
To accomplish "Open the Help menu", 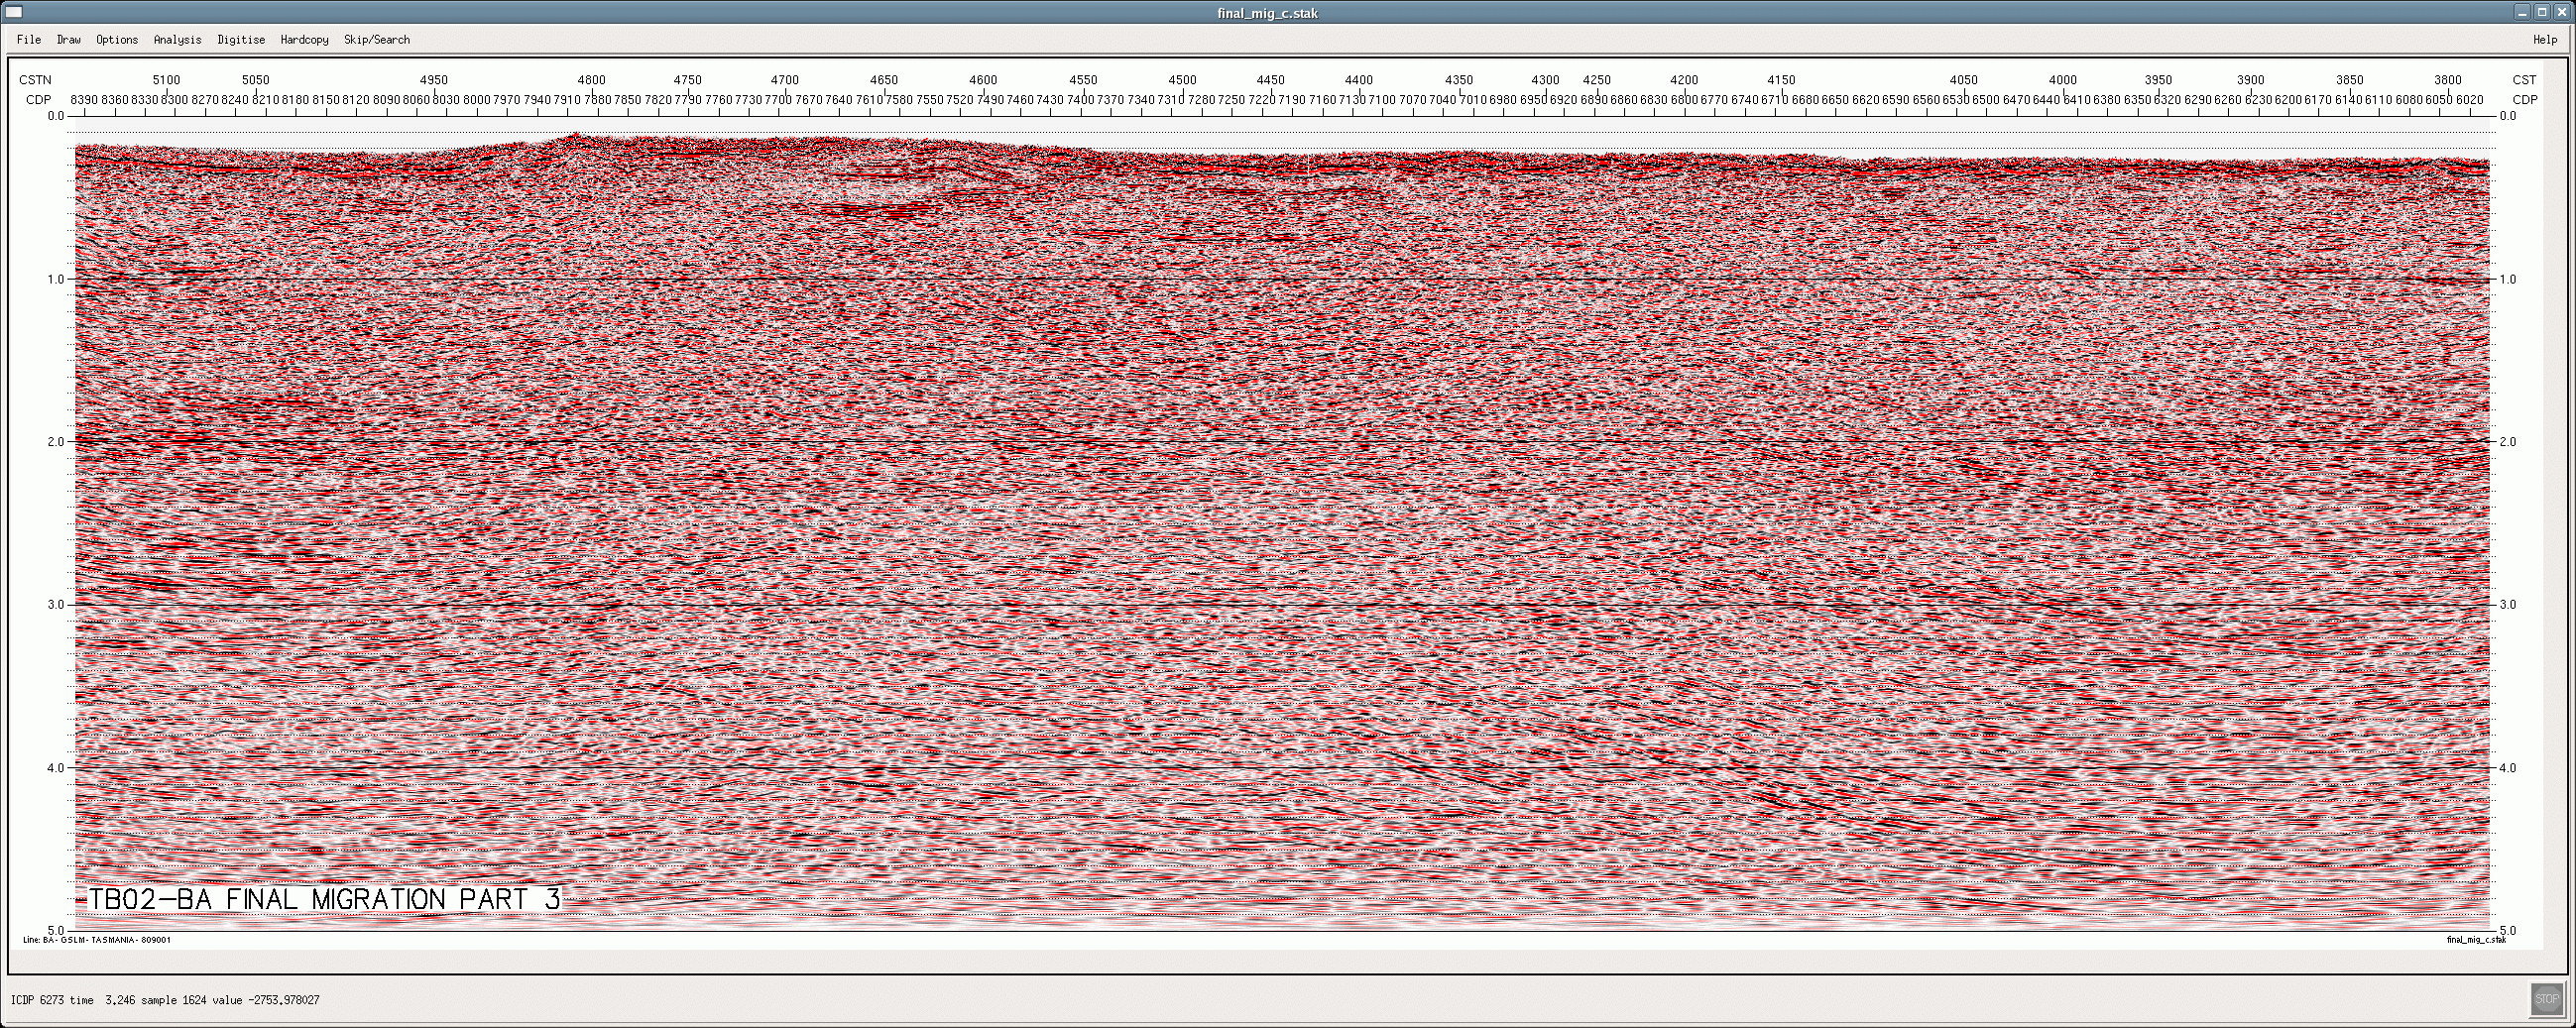I will (2544, 40).
